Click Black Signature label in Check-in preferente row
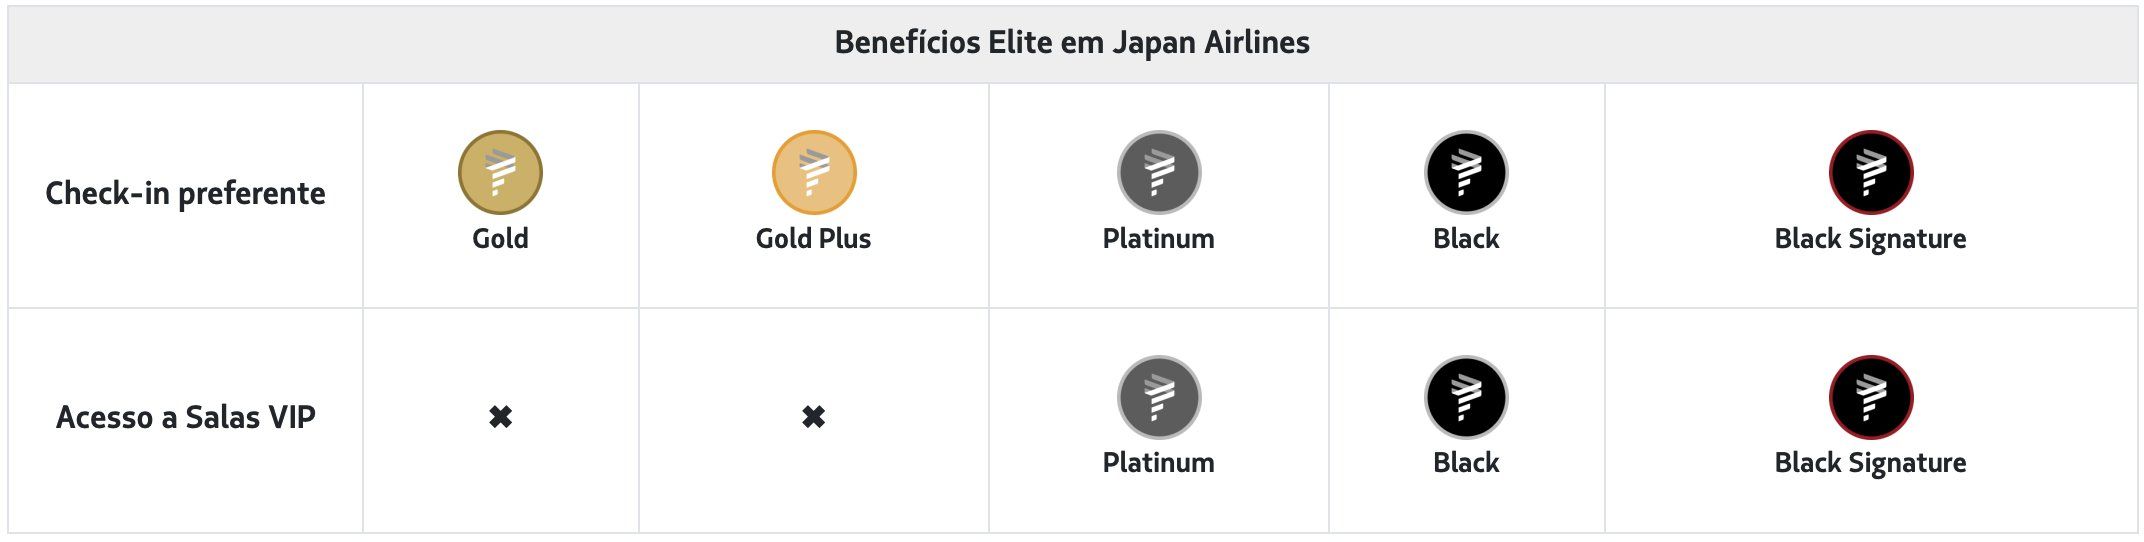This screenshot has height=542, width=2144. click(1871, 239)
